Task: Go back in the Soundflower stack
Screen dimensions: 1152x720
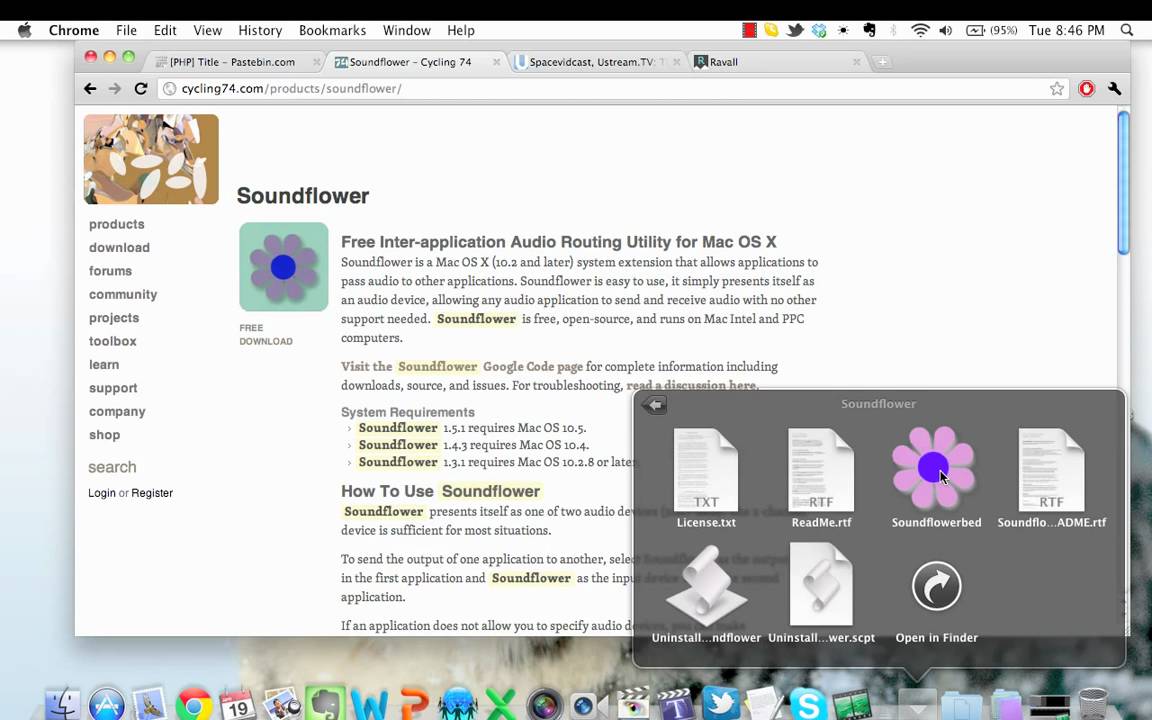Action: click(x=653, y=404)
